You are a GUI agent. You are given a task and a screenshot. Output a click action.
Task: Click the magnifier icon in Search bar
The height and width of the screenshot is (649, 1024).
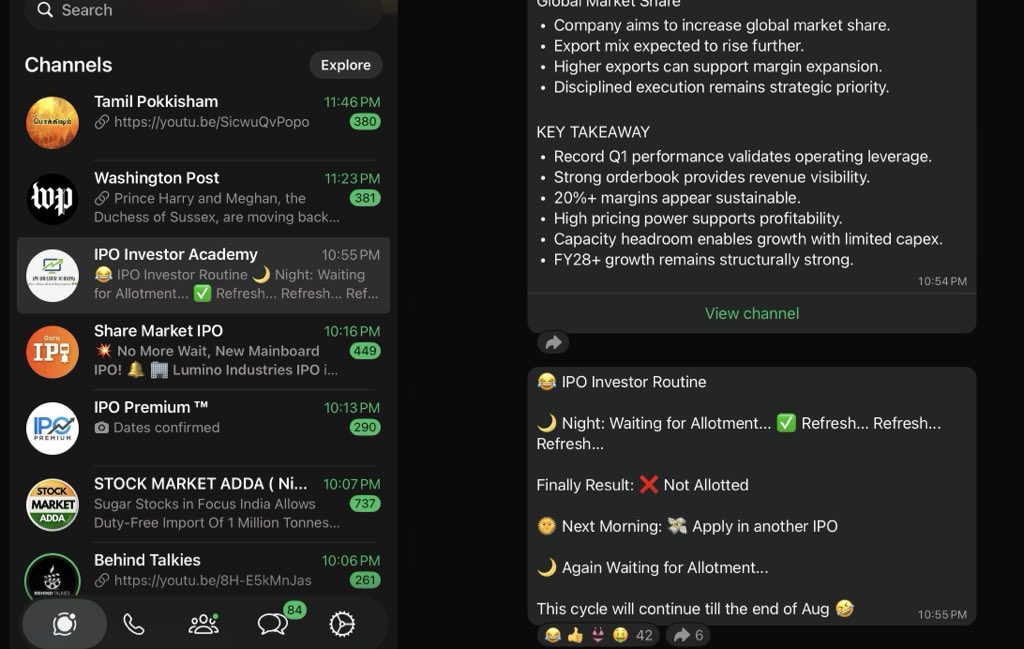tap(44, 10)
